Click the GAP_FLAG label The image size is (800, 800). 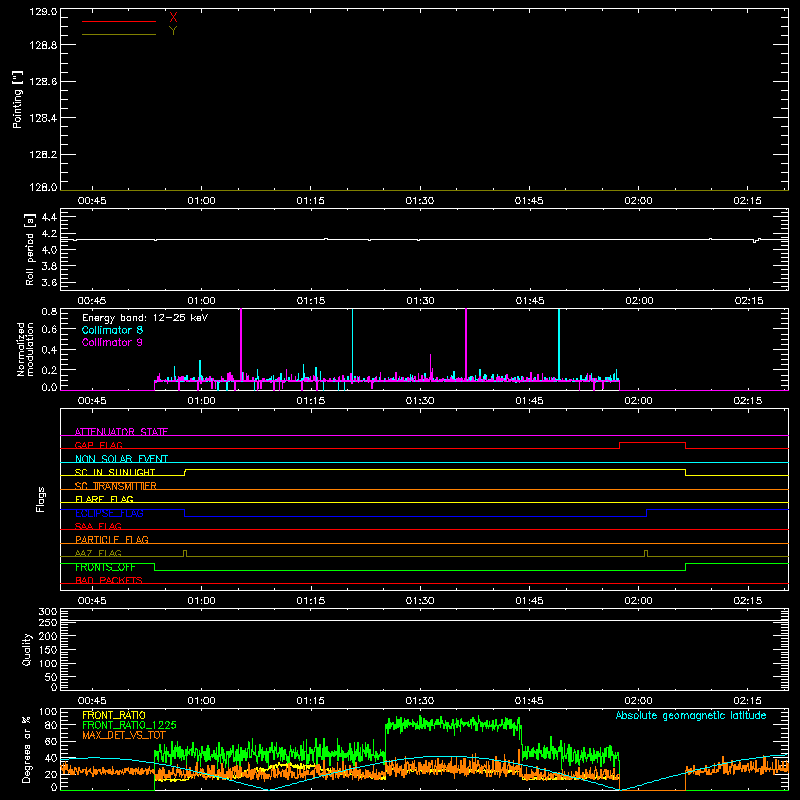pyautogui.click(x=98, y=445)
